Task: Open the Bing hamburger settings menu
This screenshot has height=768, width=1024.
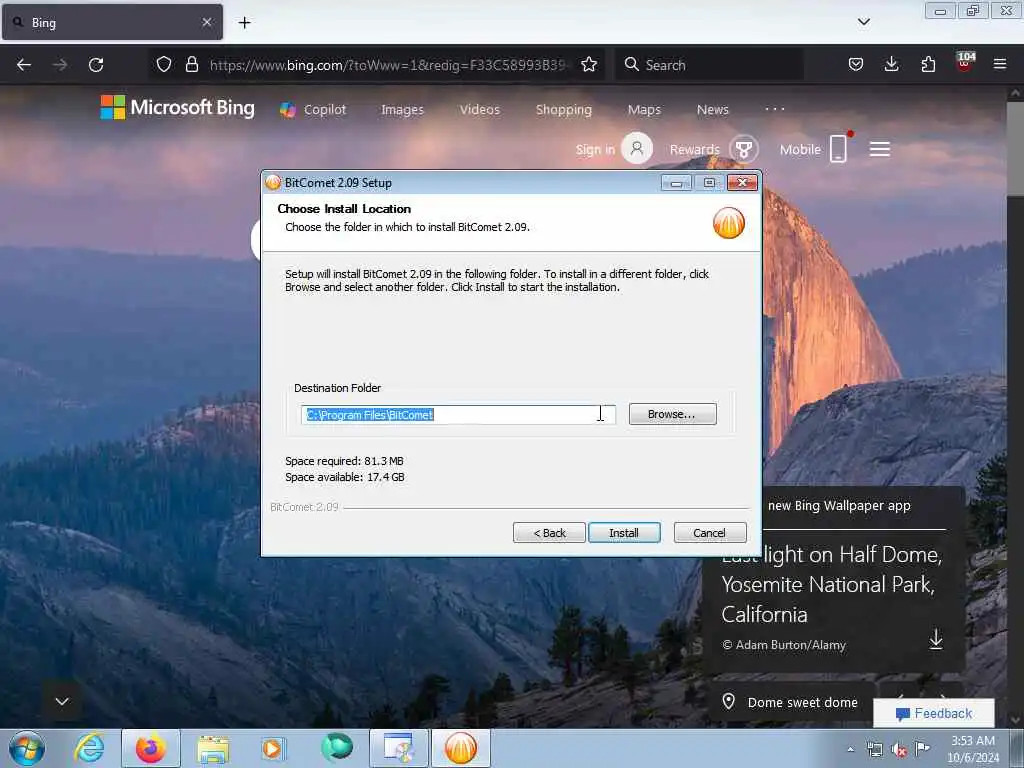Action: 880,150
